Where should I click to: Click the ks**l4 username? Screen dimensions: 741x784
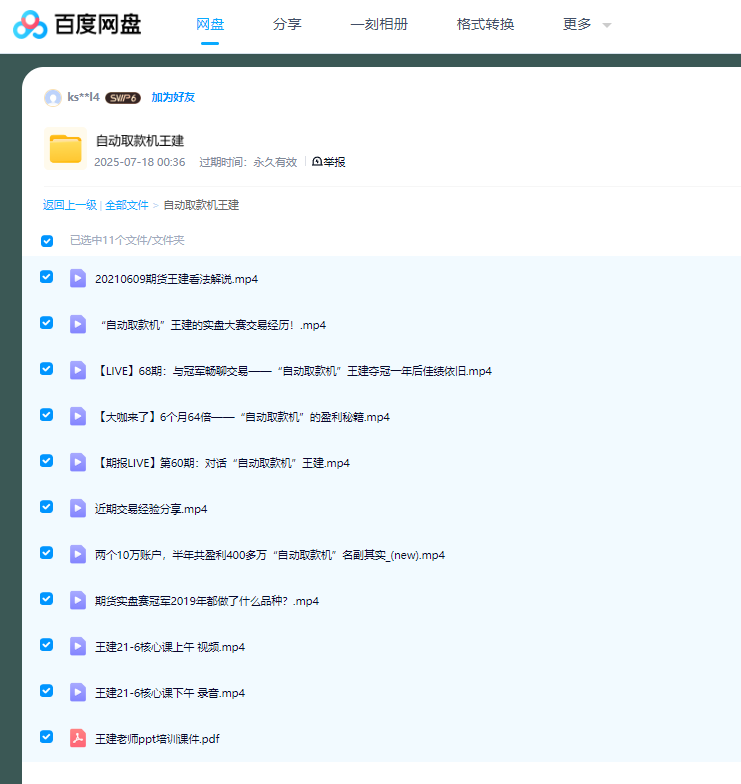pos(84,97)
